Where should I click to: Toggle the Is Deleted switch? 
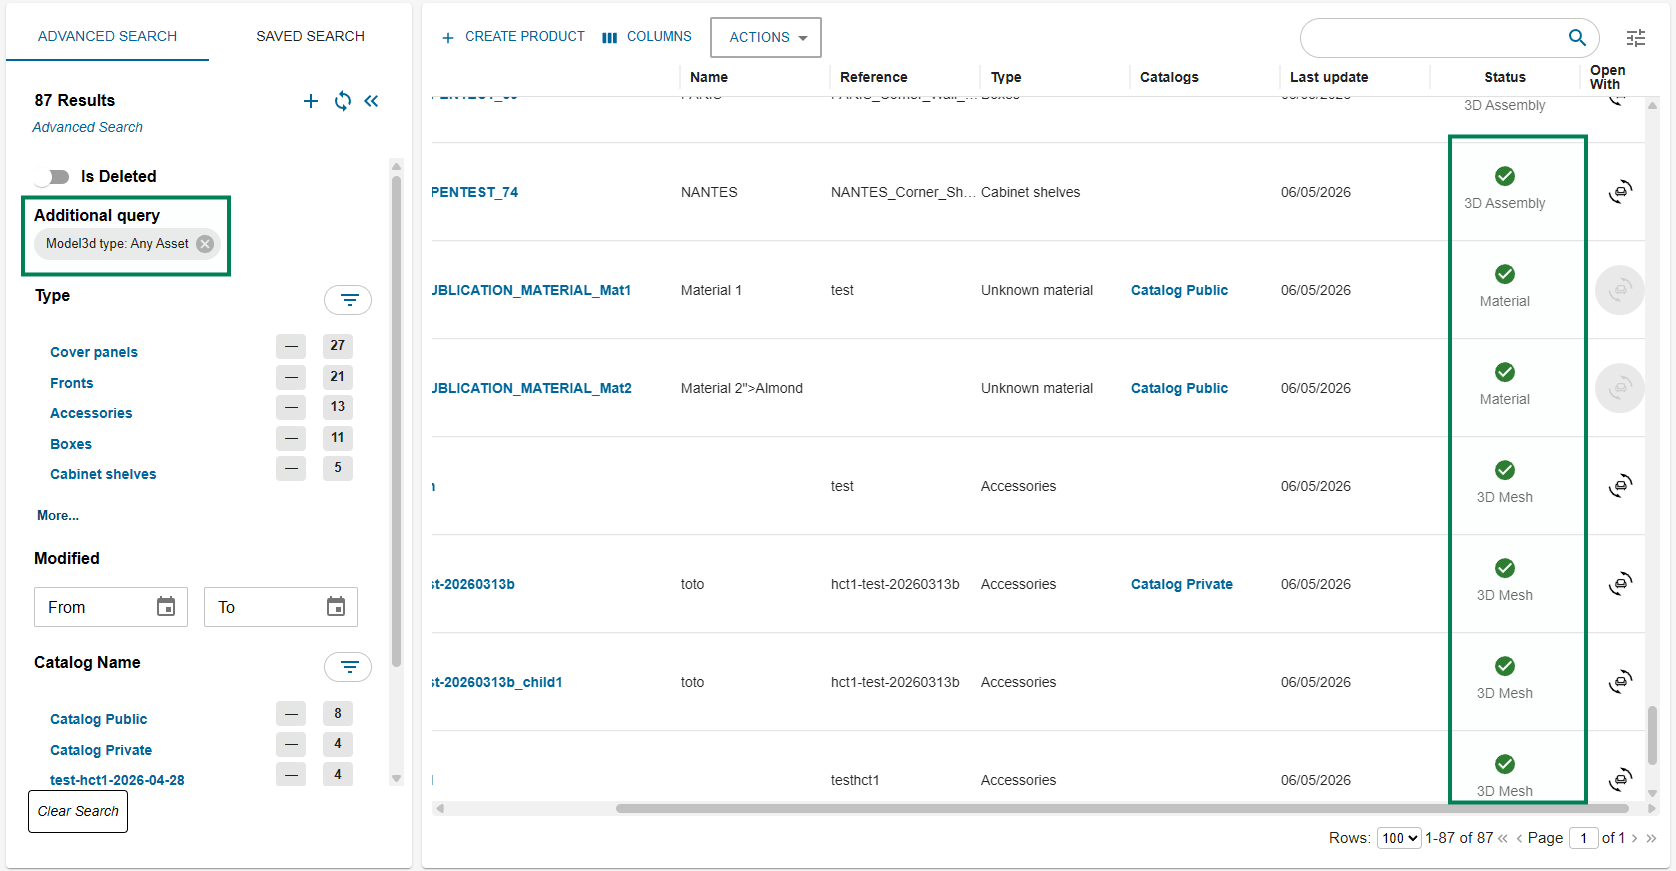(x=52, y=177)
